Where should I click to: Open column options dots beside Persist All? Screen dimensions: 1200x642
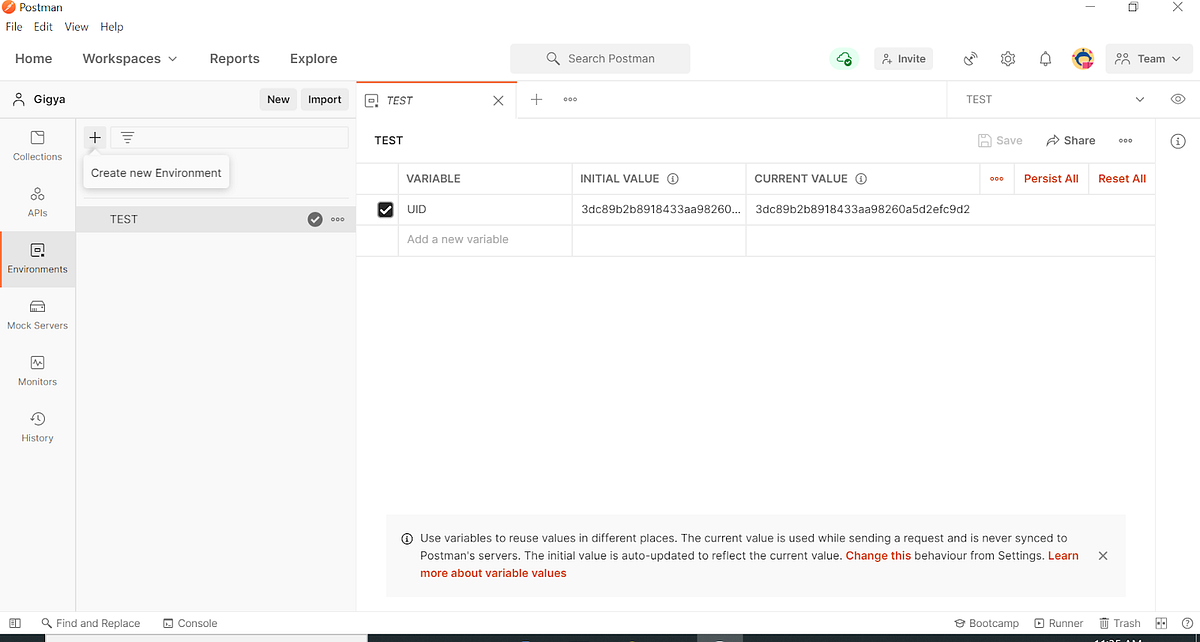997,179
